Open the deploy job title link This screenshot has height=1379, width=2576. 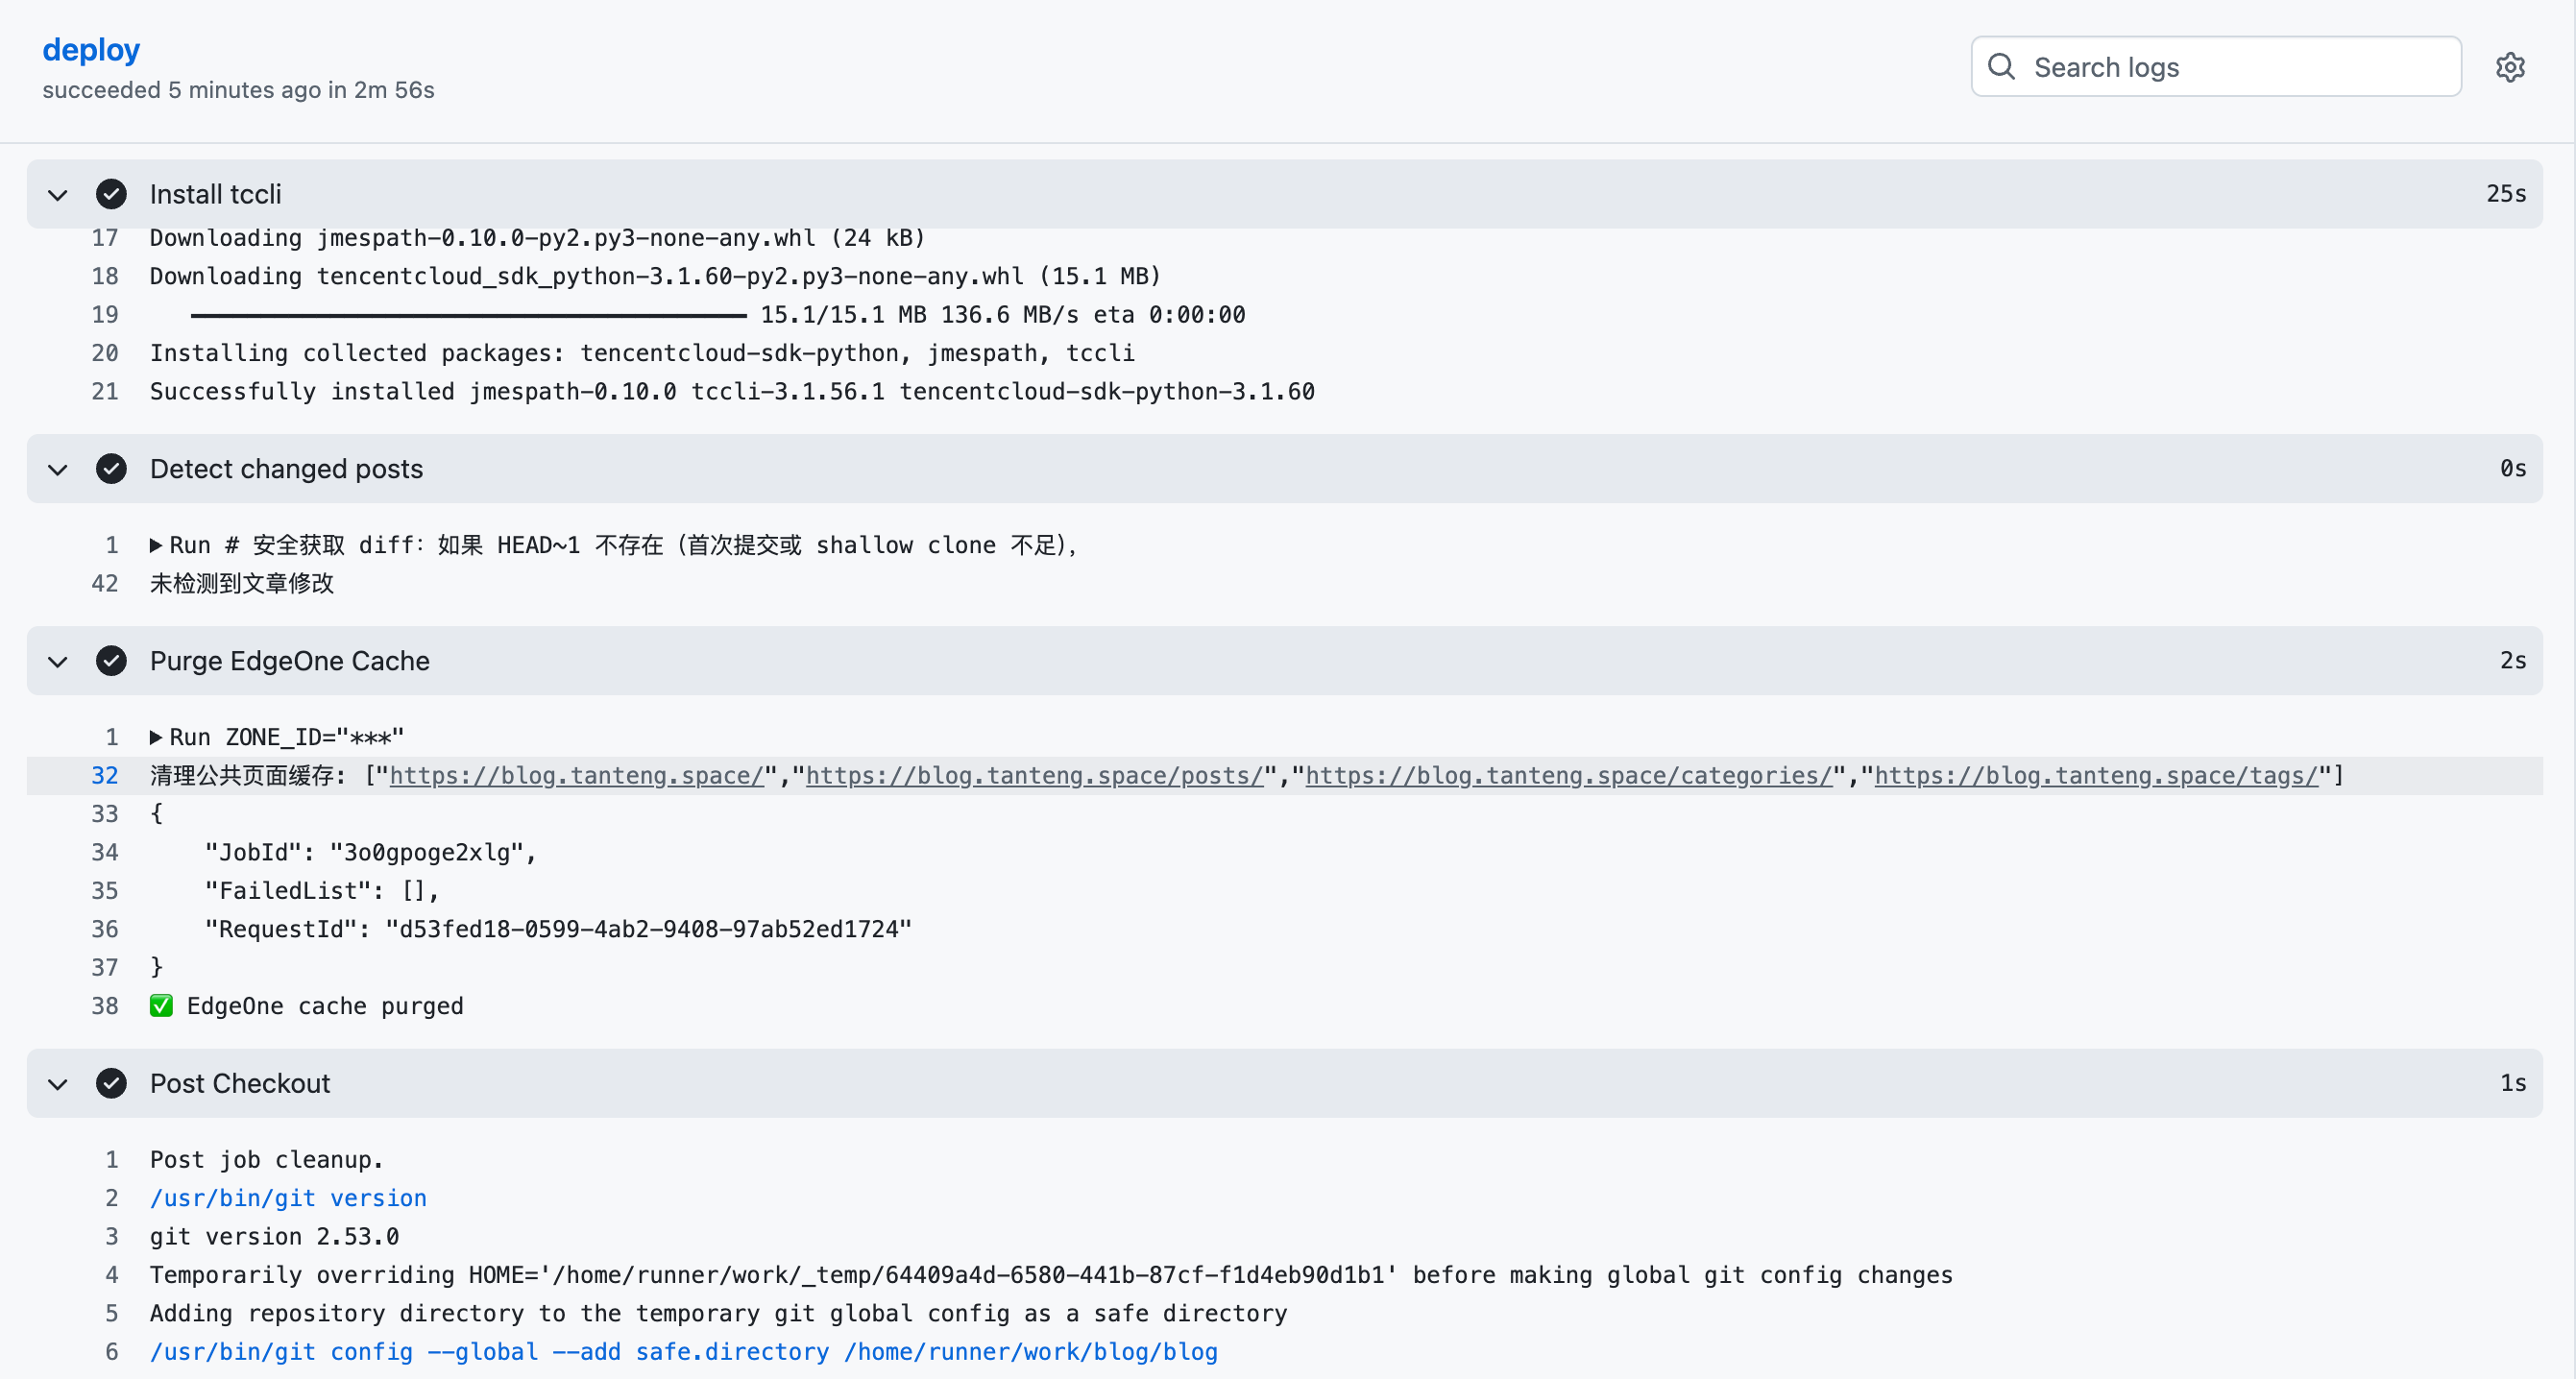(x=91, y=50)
